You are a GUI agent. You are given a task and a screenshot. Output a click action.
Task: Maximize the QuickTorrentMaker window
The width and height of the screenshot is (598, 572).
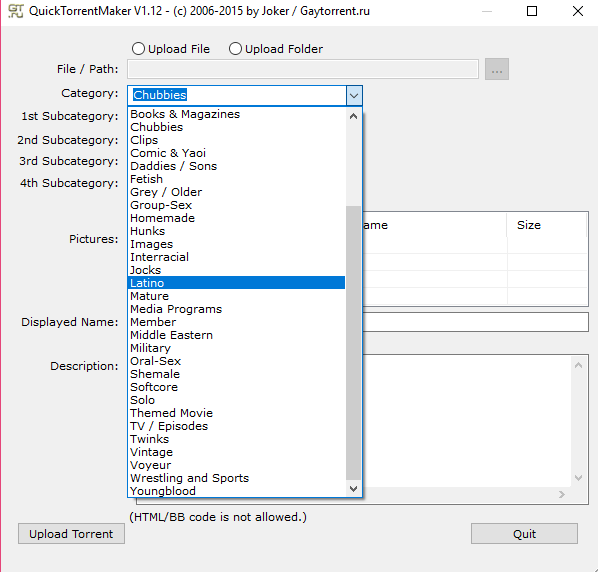532,11
